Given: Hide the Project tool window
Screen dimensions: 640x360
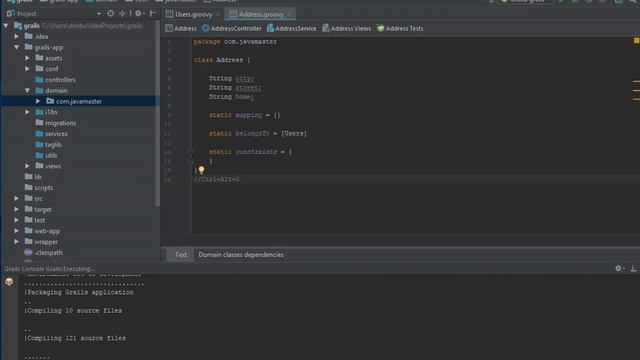Looking at the screenshot, I should click(153, 13).
